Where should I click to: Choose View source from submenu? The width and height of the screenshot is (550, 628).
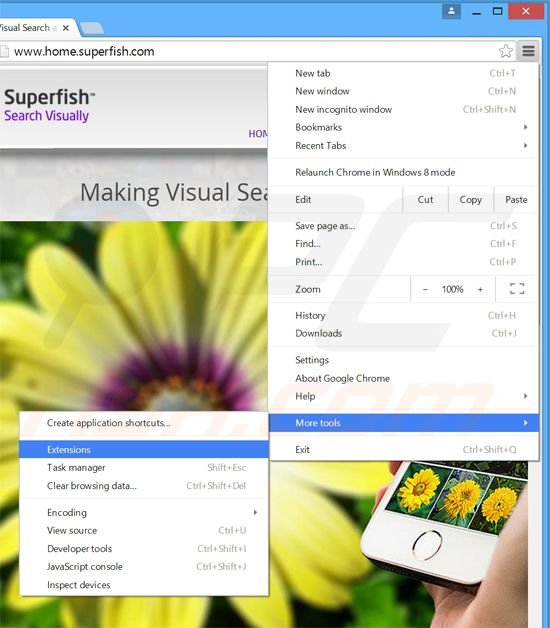coord(144,530)
